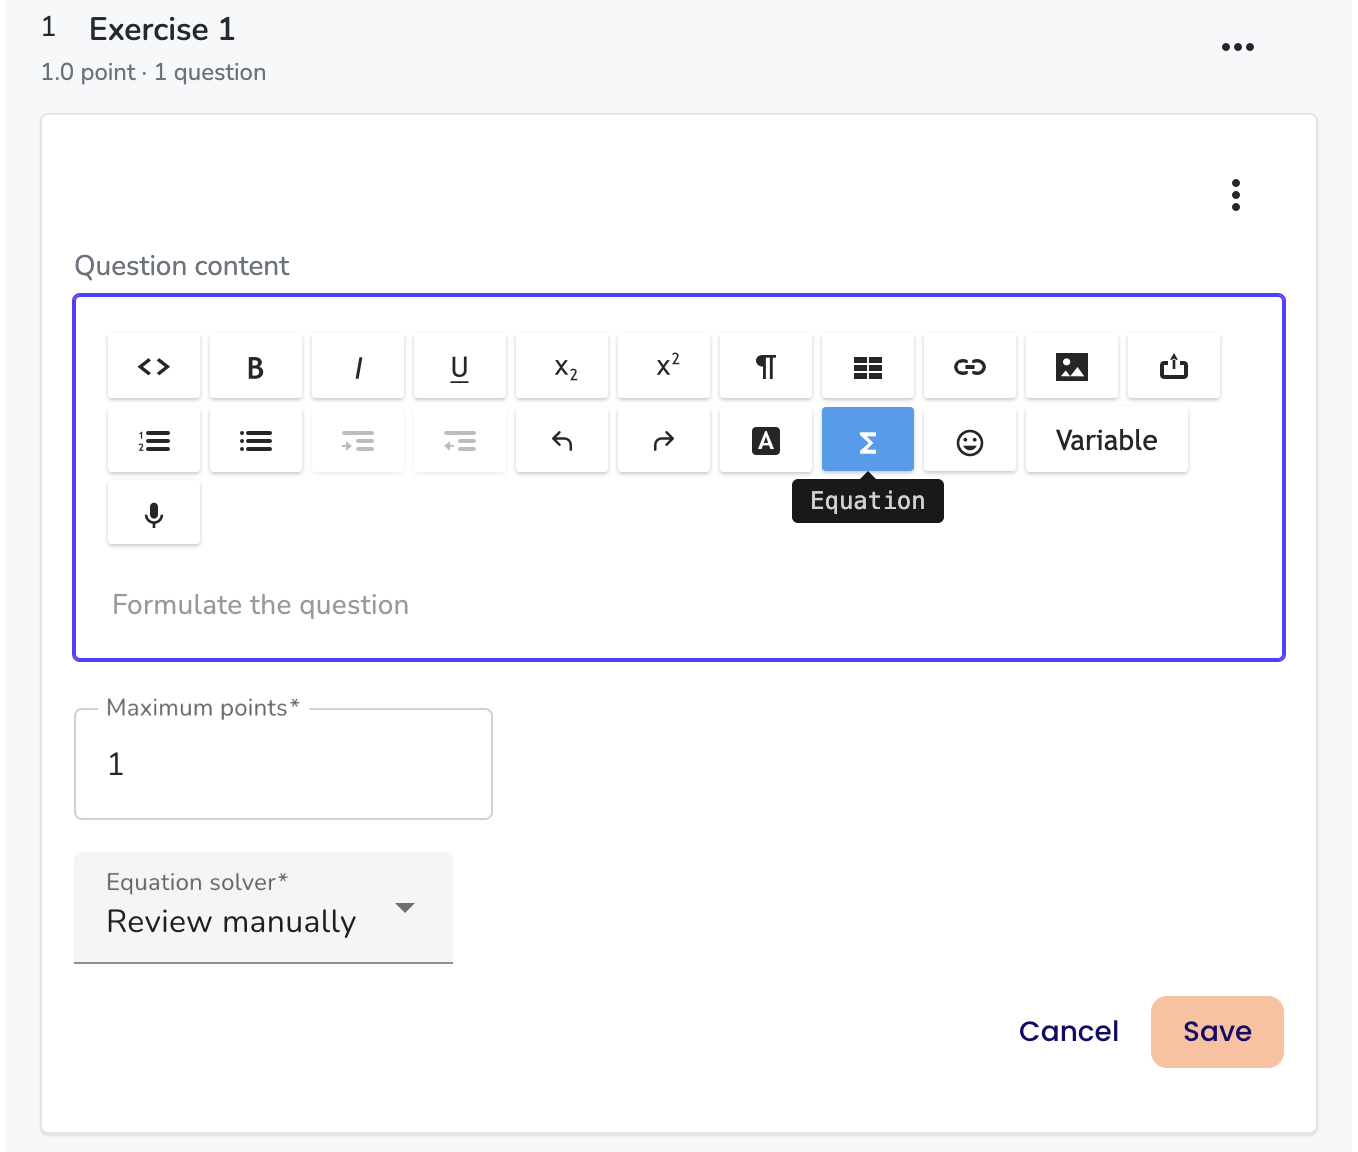Click into Formulate the question text area

coord(679,605)
